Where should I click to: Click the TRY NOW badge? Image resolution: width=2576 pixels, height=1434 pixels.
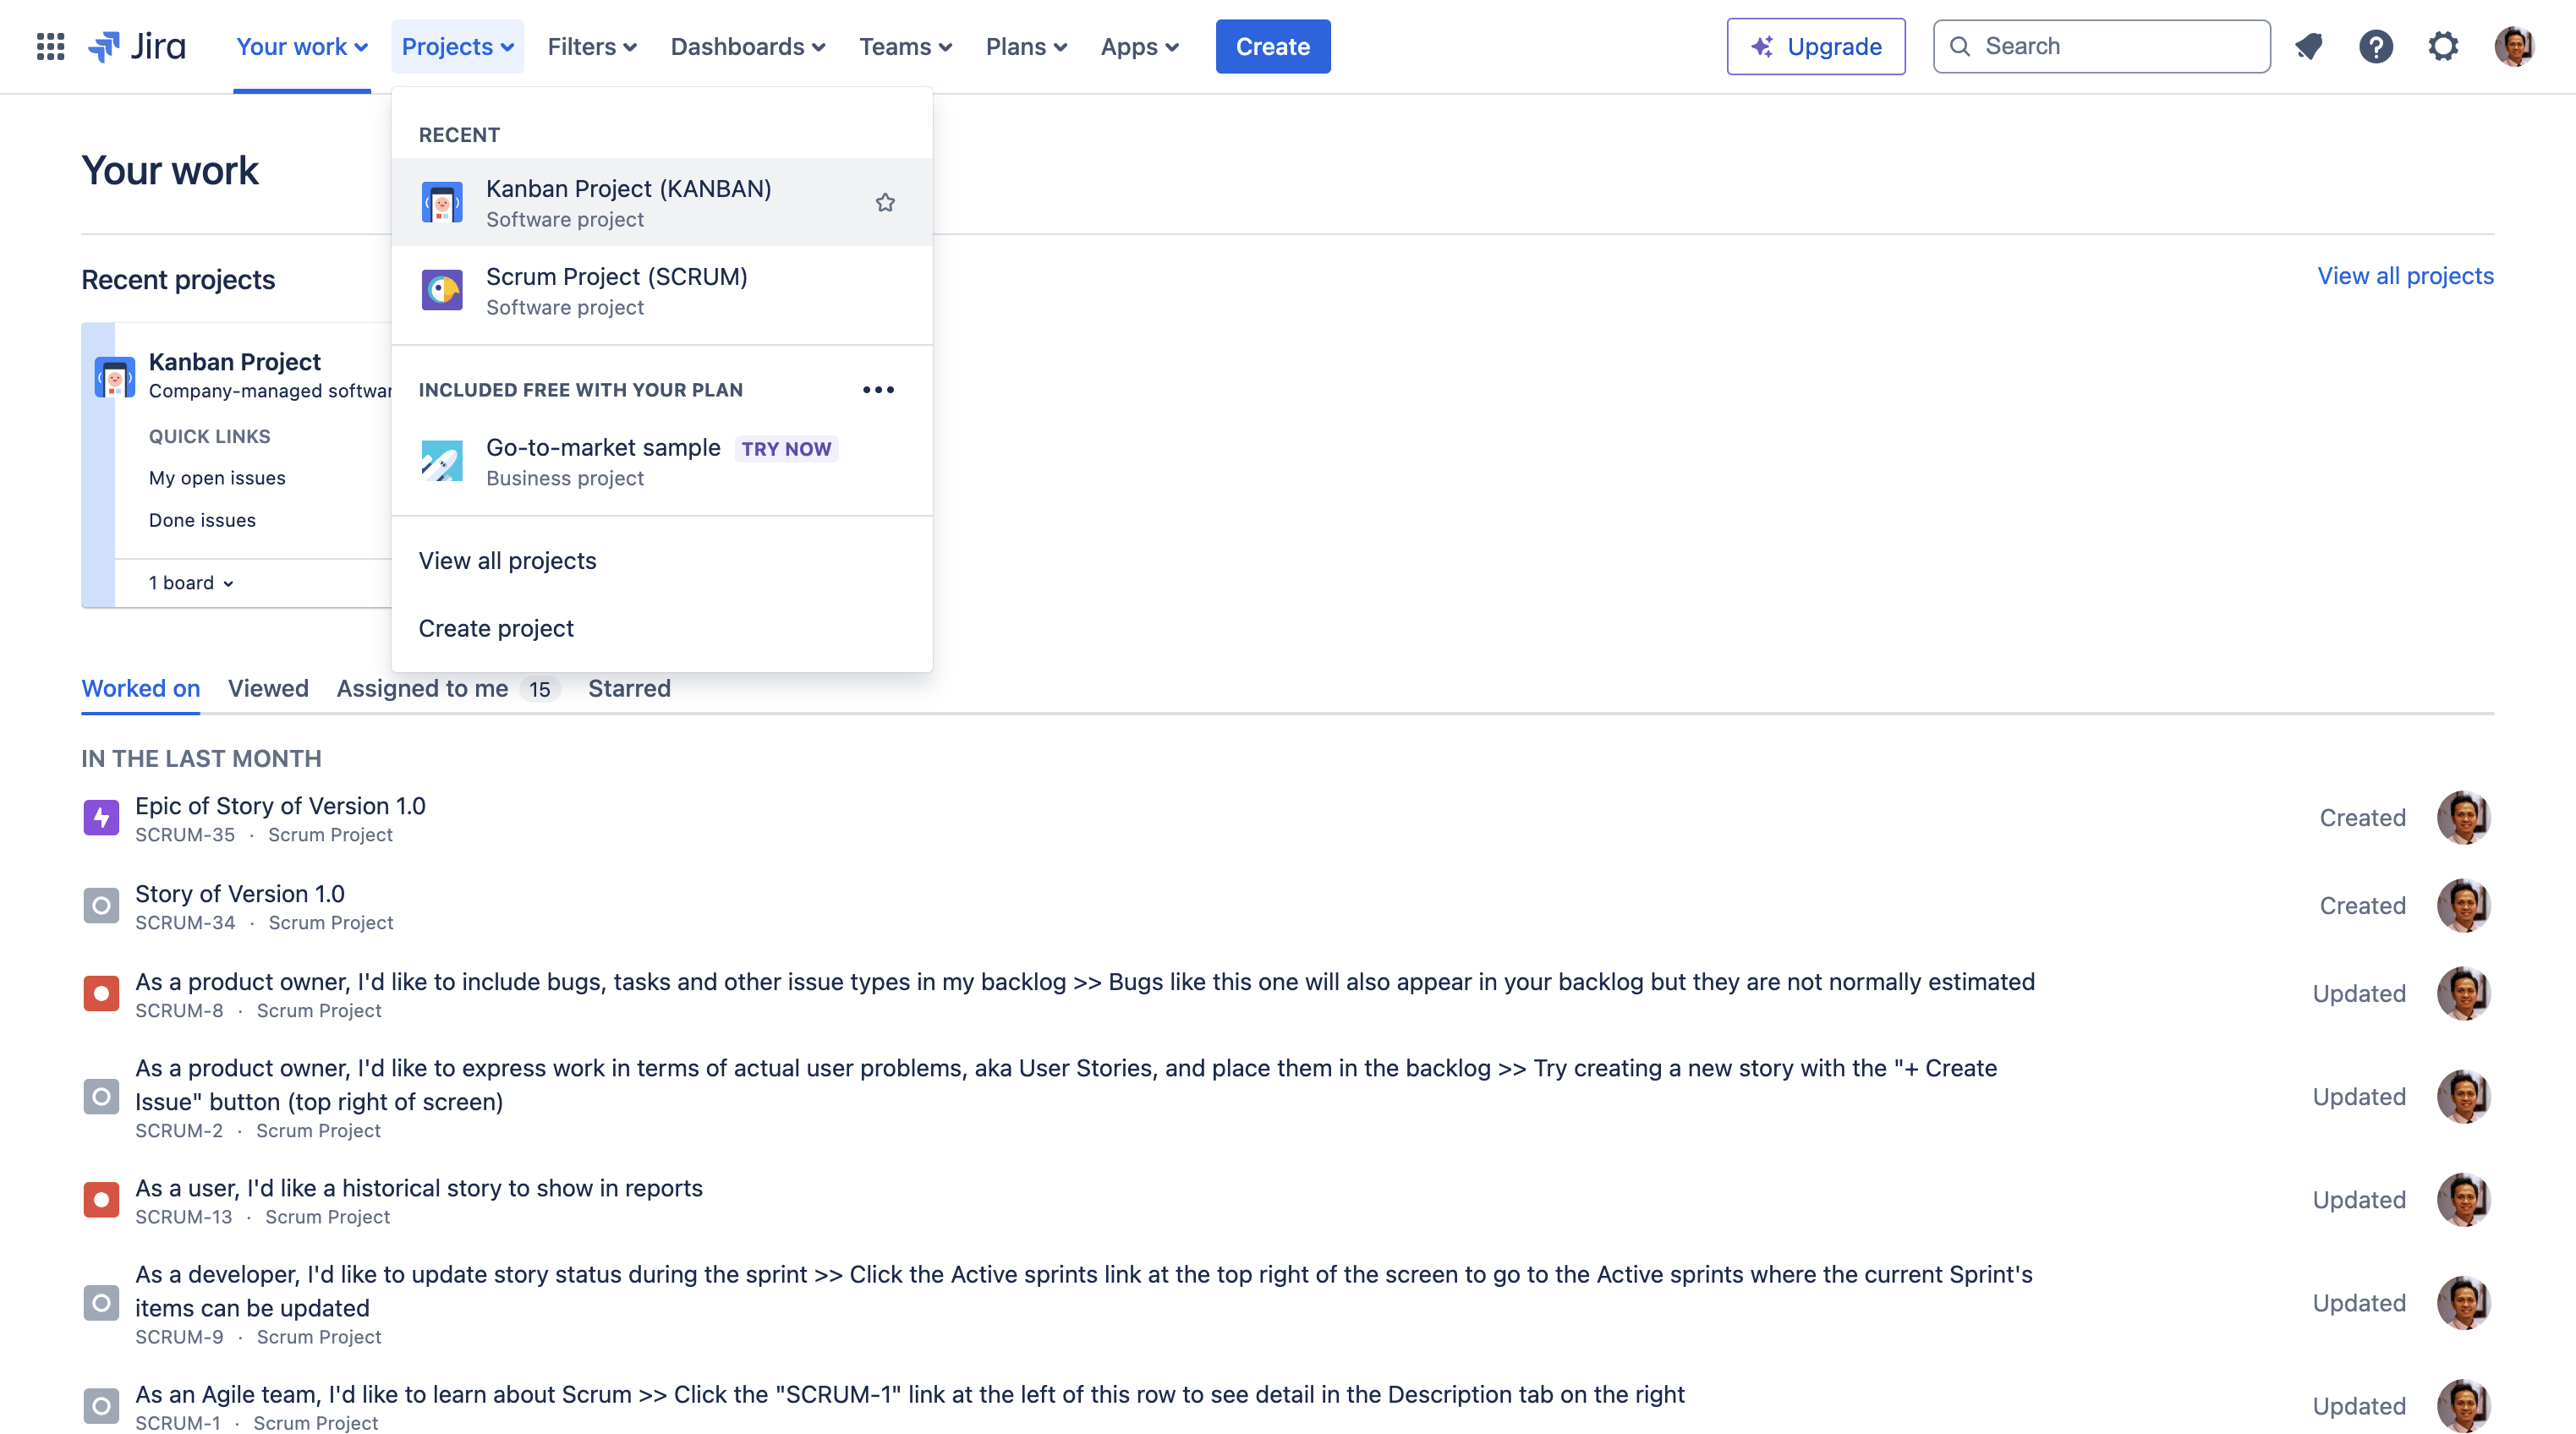pyautogui.click(x=786, y=449)
